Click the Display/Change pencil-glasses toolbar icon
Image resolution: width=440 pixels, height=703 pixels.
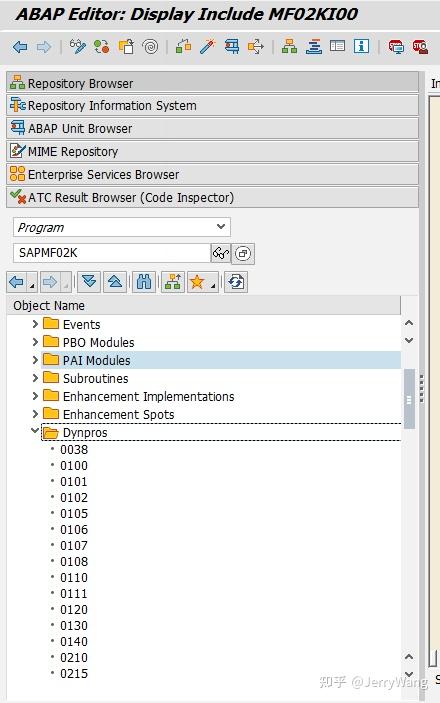pos(78,47)
